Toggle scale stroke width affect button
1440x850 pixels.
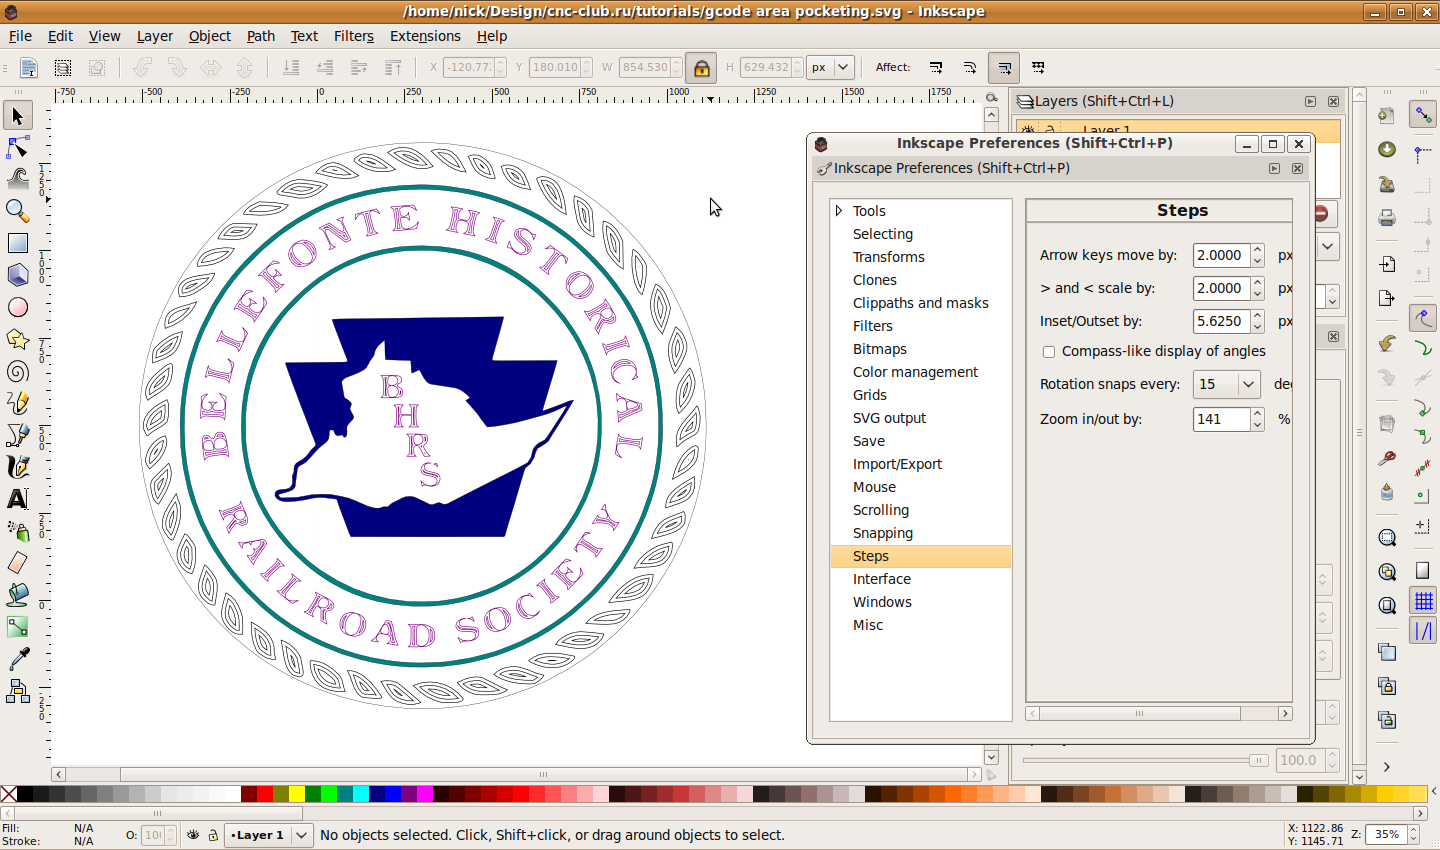point(936,68)
